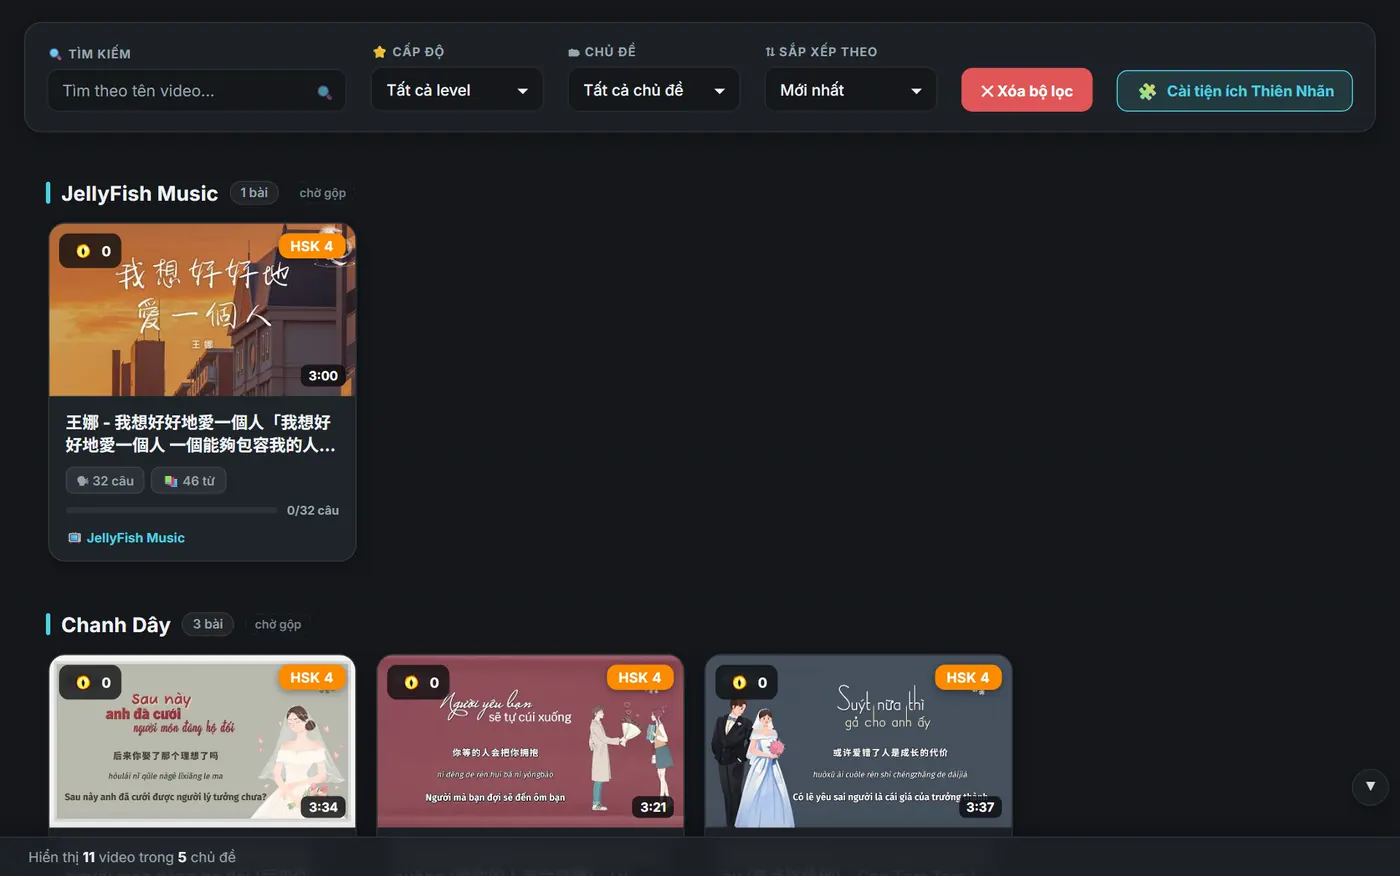Clear filters with 'Xóa bộ lọc' button

coord(1027,90)
